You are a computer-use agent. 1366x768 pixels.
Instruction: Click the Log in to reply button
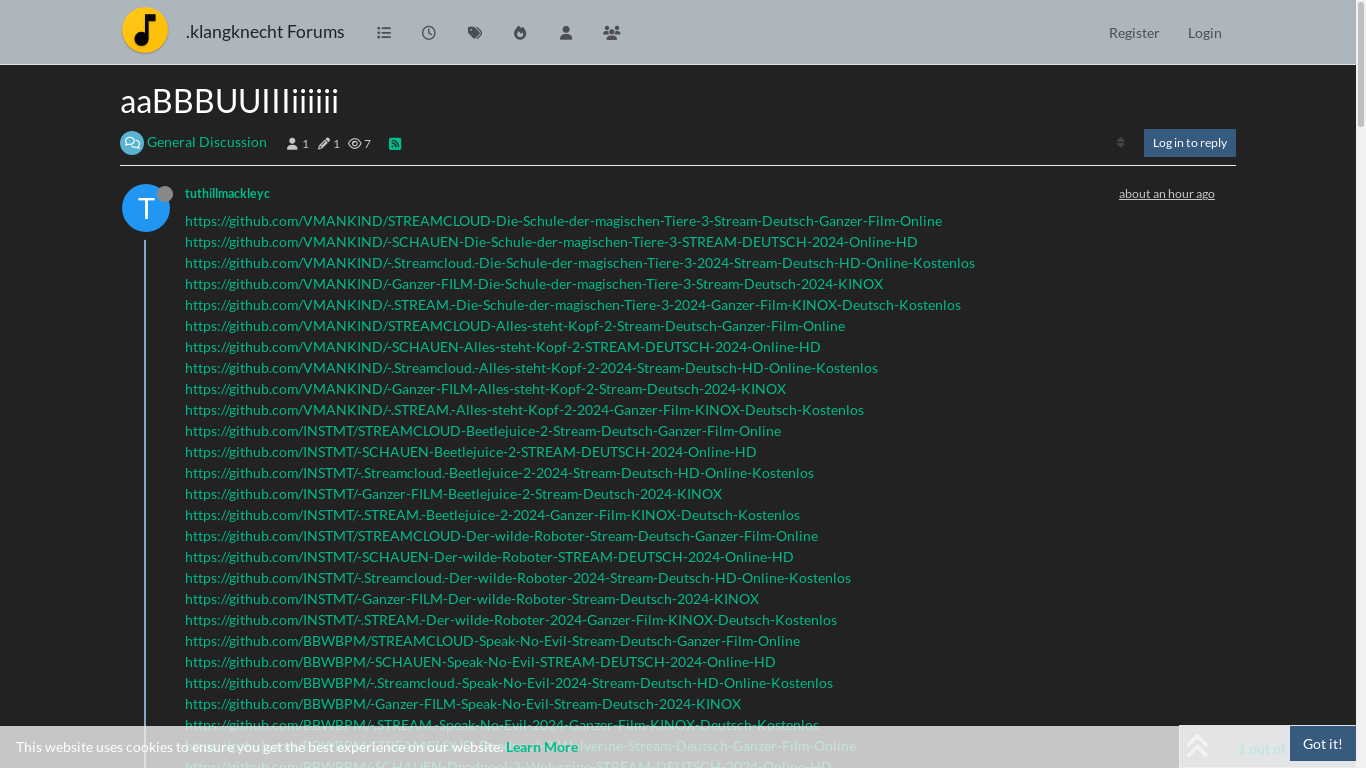[1190, 143]
